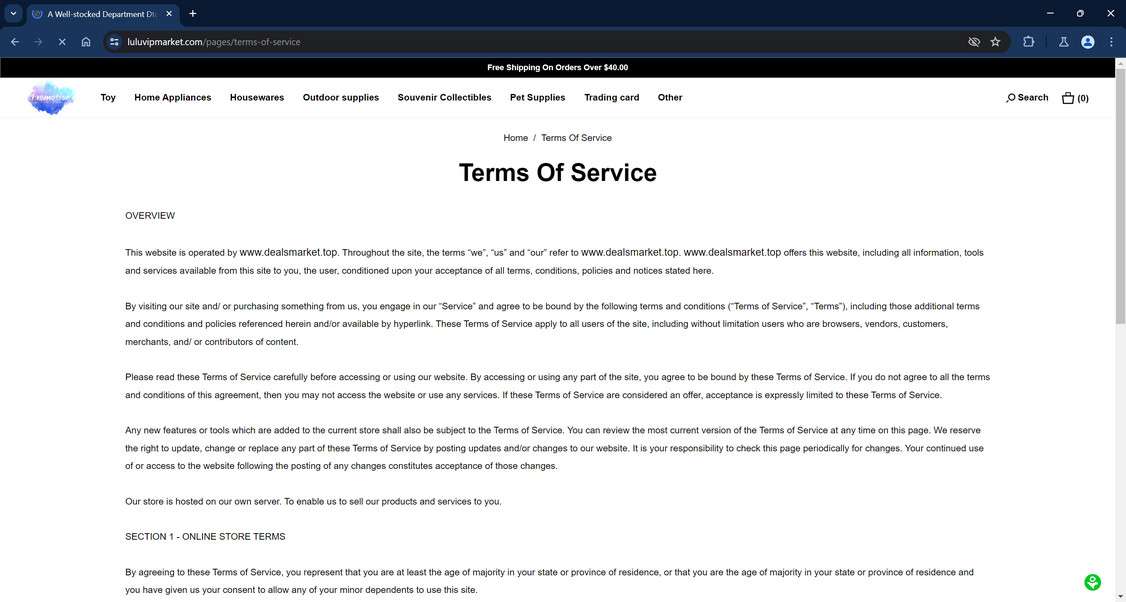Screen dimensions: 1126x602
Task: Open the Other category
Action: 670,98
